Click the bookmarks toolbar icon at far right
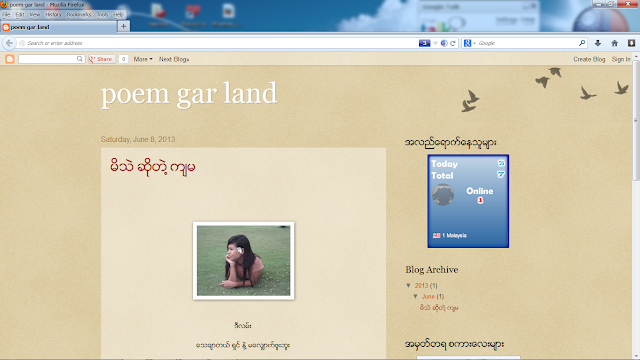This screenshot has width=640, height=360. tap(631, 43)
